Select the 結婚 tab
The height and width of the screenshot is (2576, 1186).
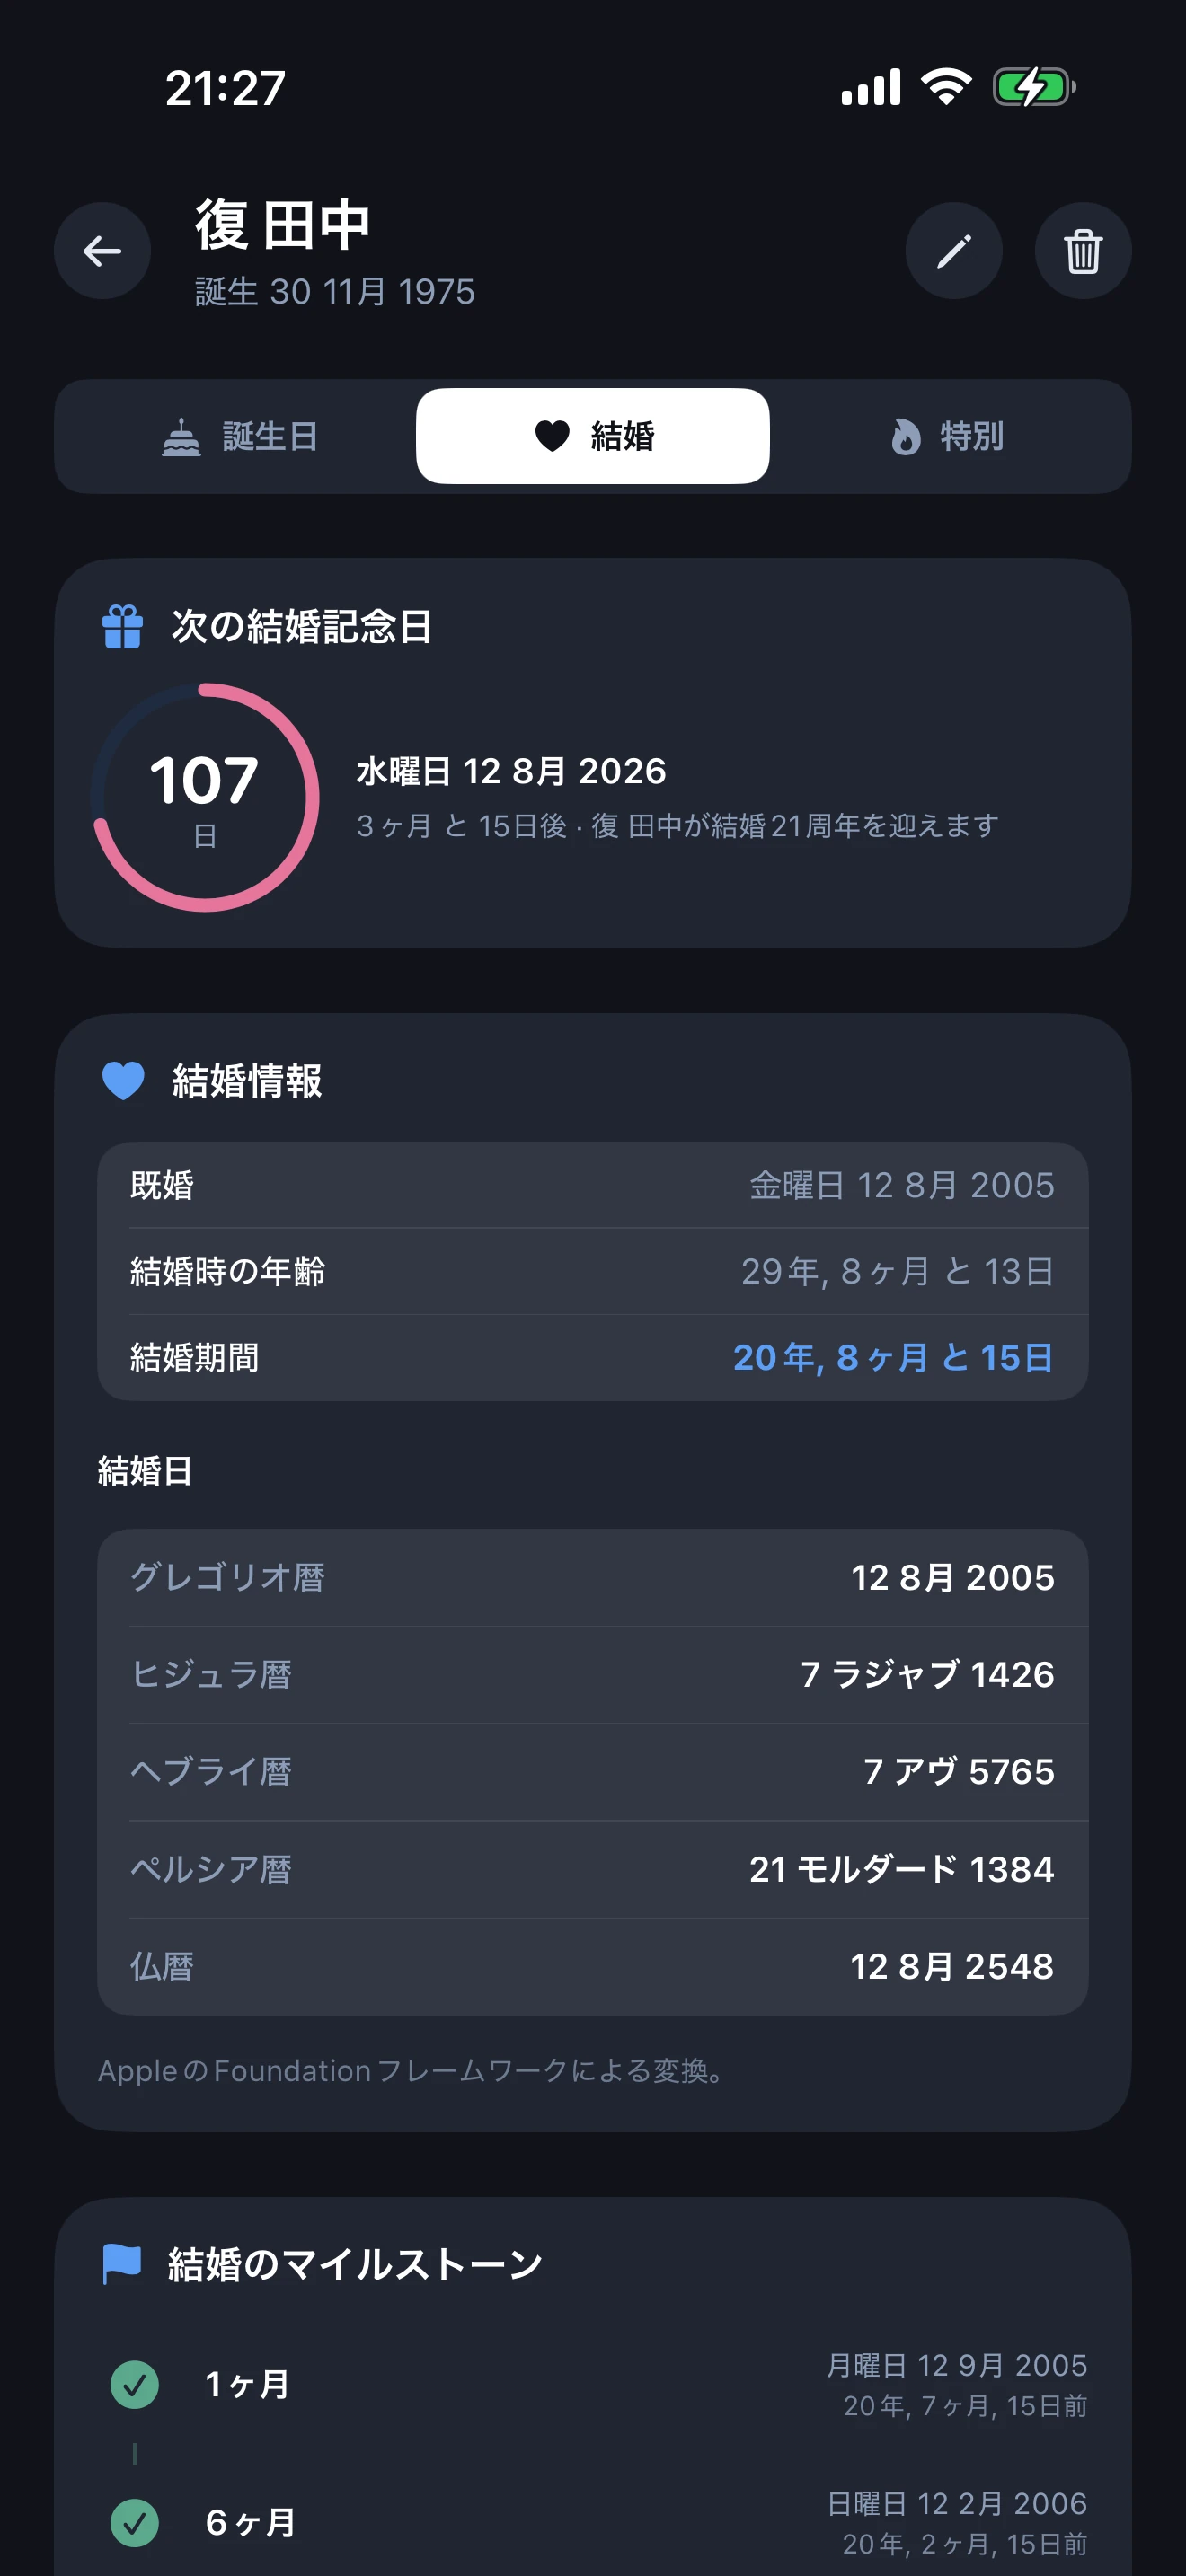click(x=593, y=437)
